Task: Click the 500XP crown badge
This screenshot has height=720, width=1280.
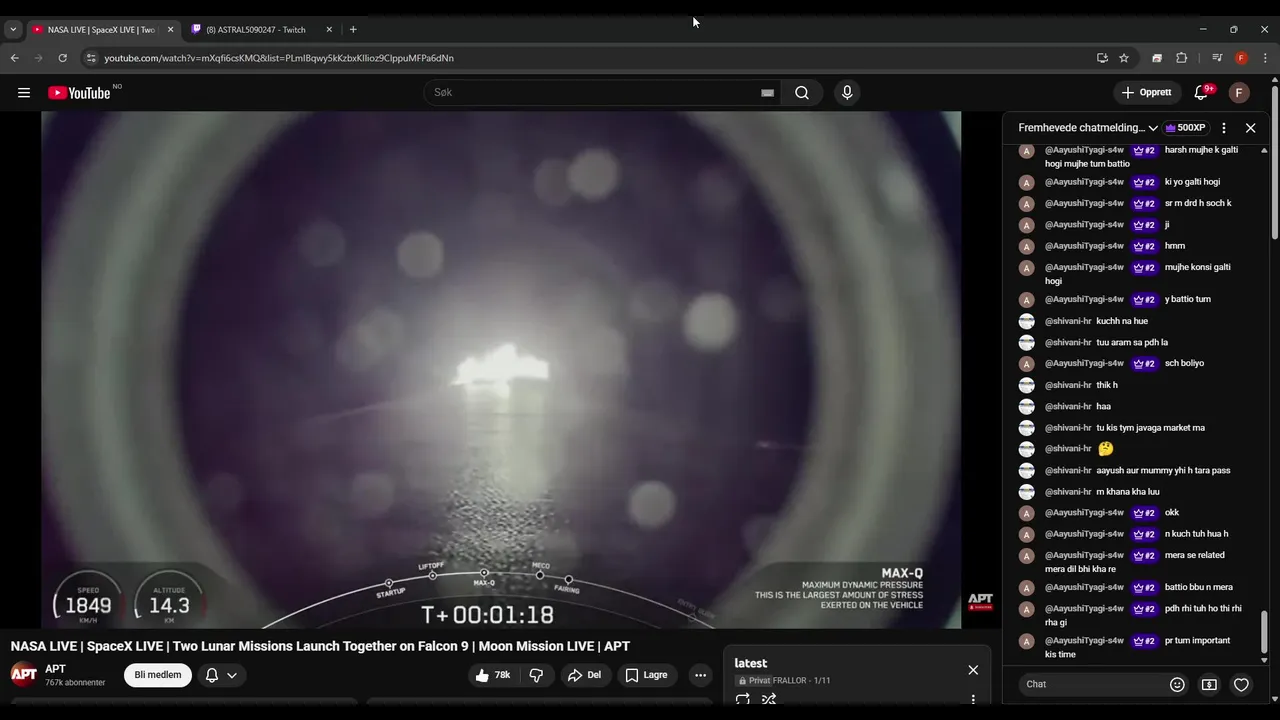Action: [1186, 128]
